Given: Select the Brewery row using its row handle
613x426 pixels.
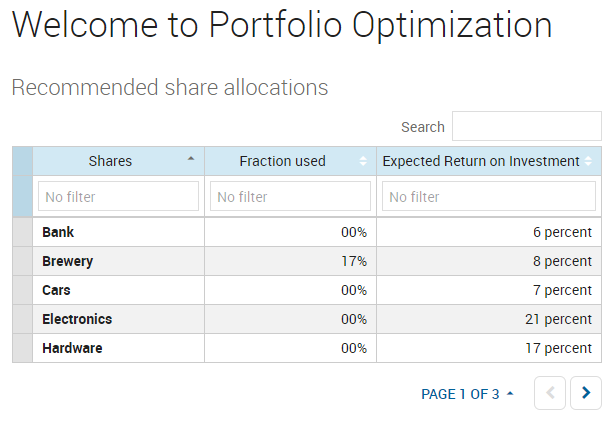Looking at the screenshot, I should (x=22, y=261).
